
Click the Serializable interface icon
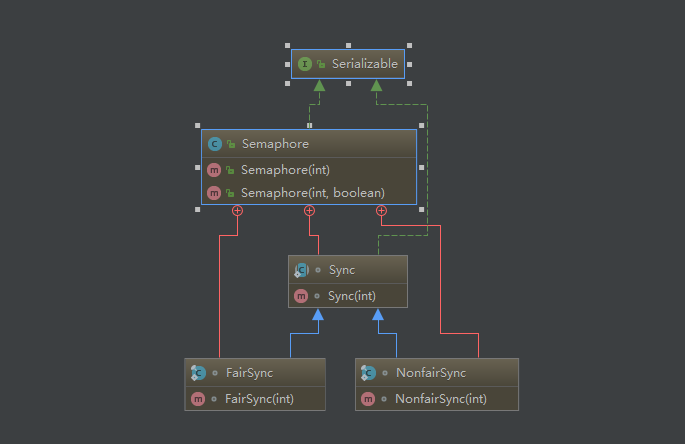[304, 64]
